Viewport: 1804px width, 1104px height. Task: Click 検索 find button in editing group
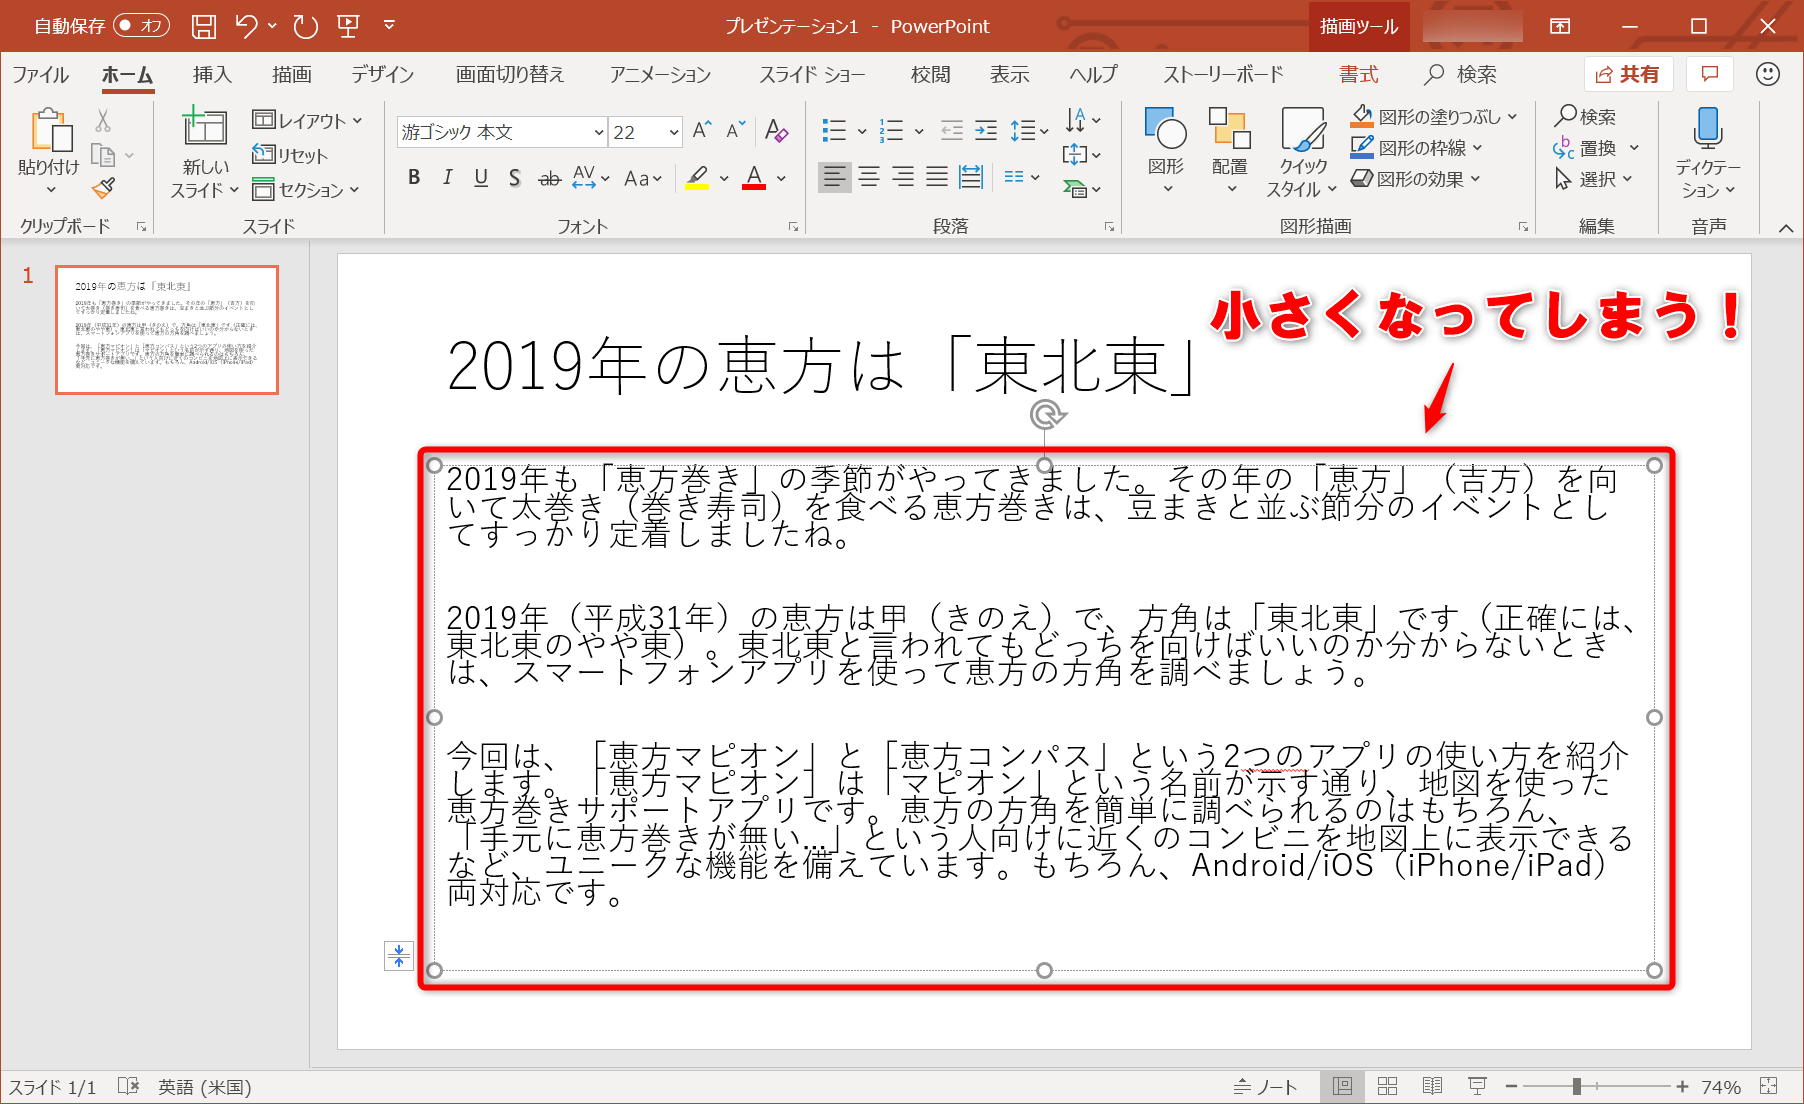tap(1585, 116)
